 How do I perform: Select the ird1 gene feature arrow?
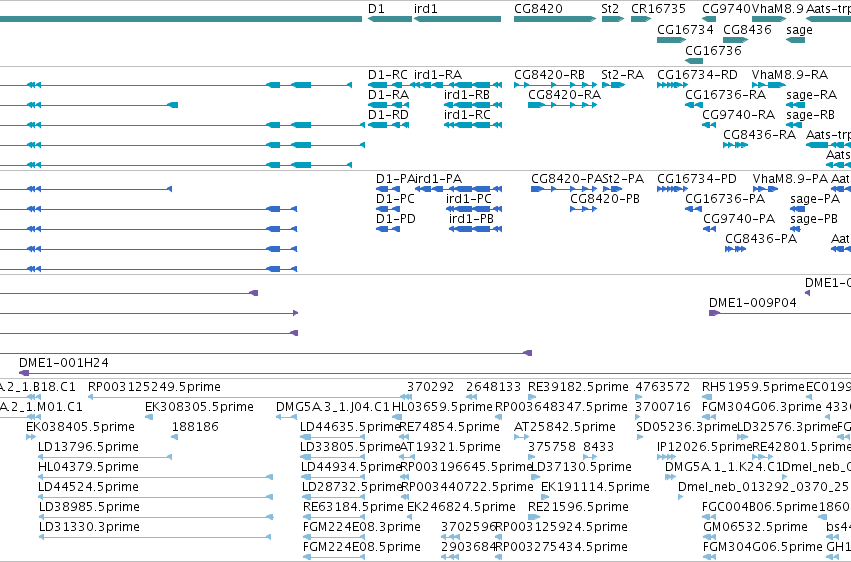click(x=457, y=19)
